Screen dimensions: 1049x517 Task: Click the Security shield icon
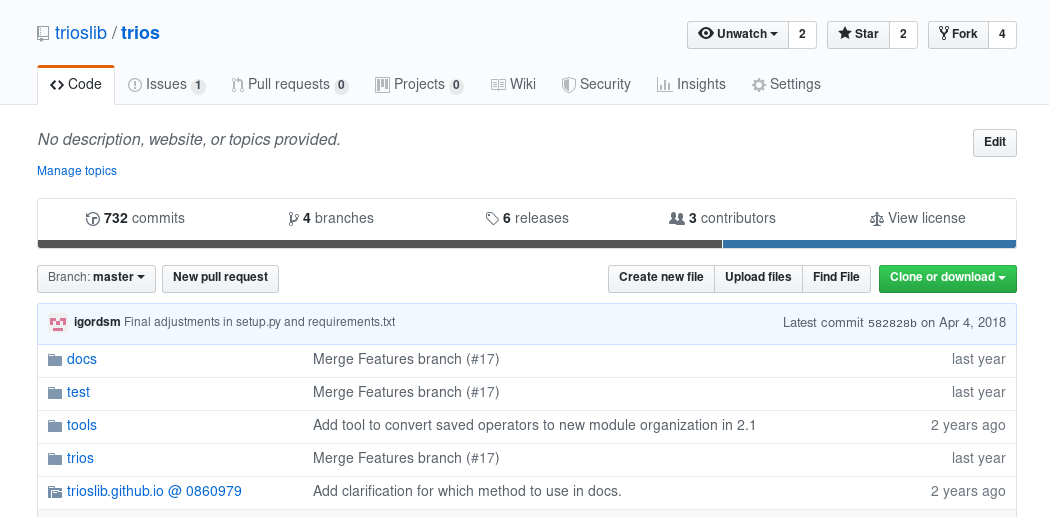point(569,85)
